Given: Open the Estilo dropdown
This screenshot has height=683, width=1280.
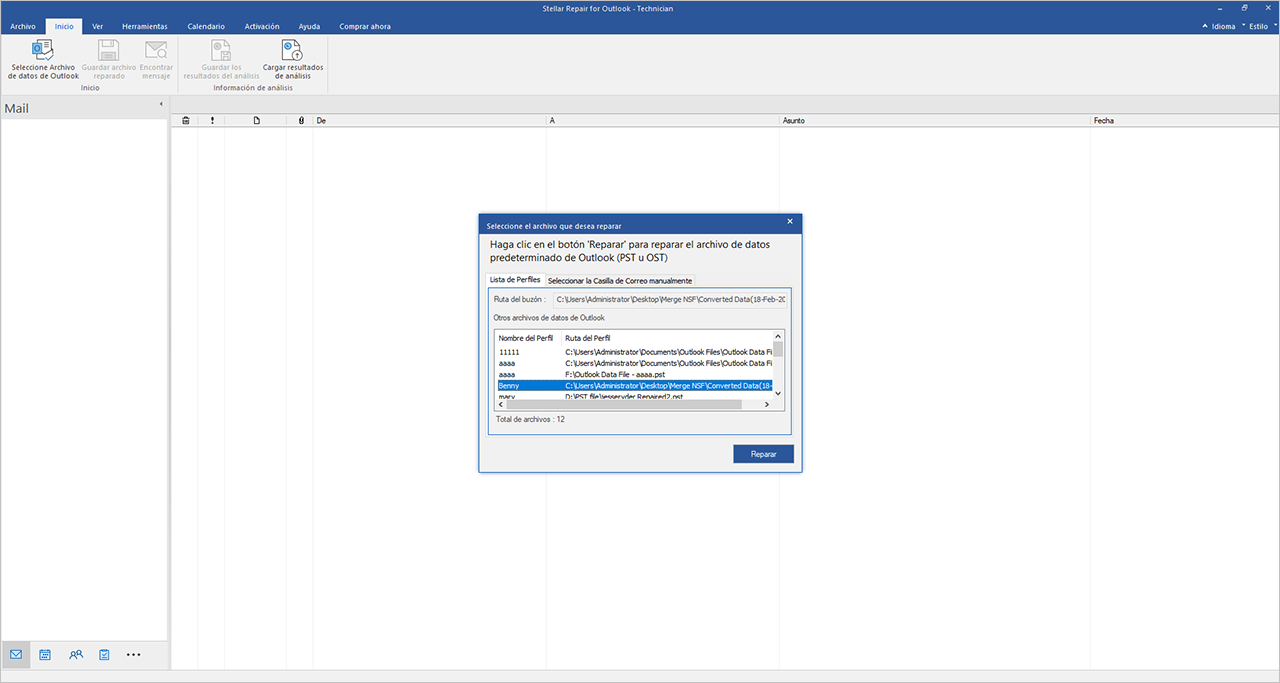Looking at the screenshot, I should (1257, 27).
